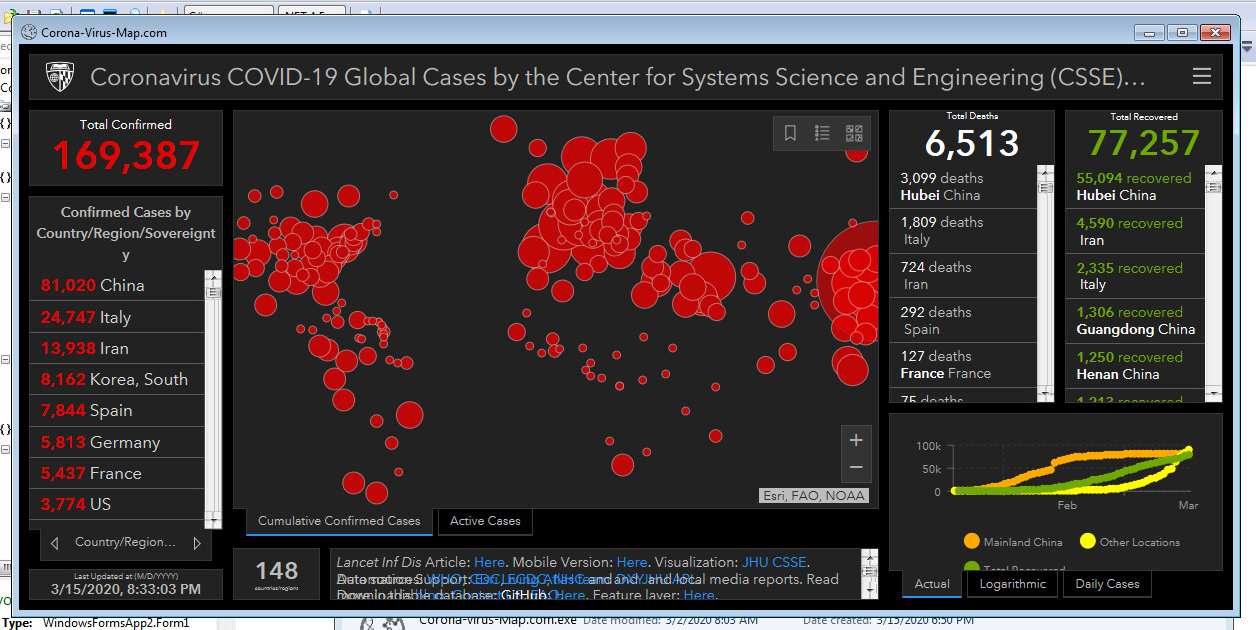
Task: Select Iran in confirmed cases list
Action: click(117, 348)
